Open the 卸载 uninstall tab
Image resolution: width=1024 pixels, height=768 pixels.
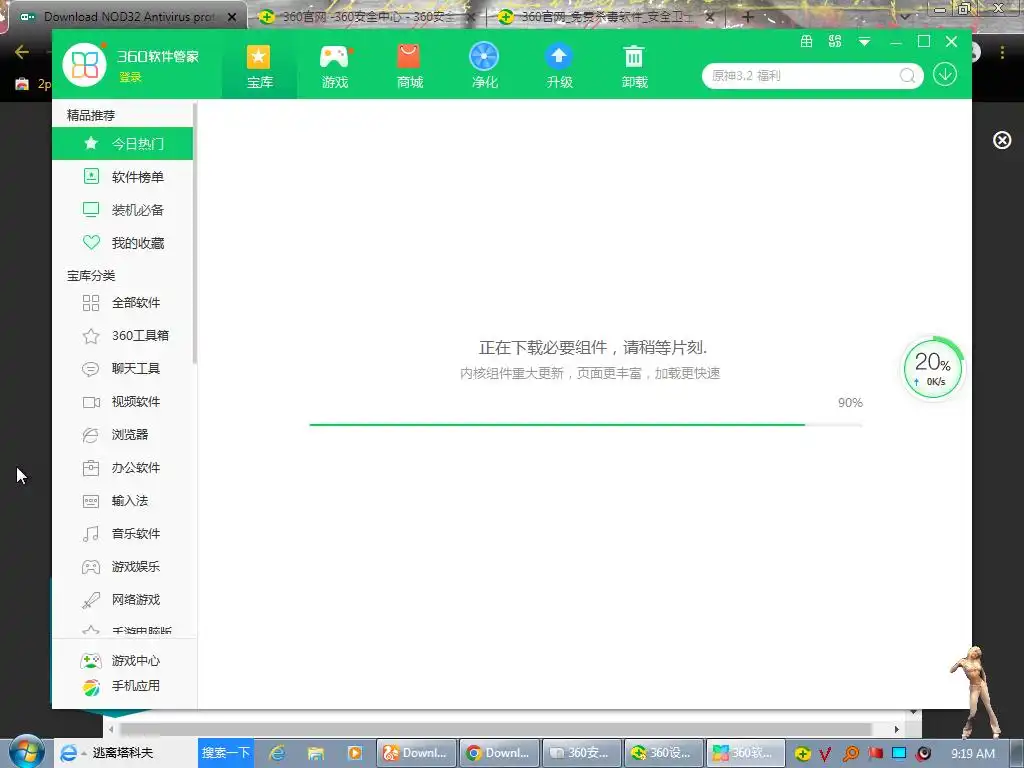click(634, 67)
